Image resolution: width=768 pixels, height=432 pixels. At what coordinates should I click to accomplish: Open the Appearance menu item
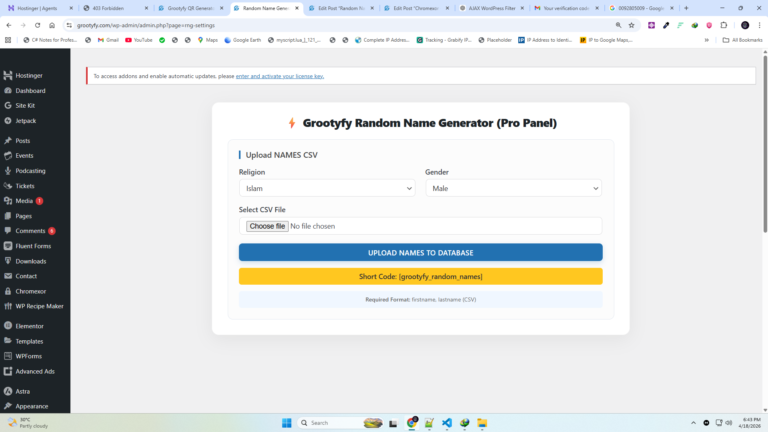31,406
